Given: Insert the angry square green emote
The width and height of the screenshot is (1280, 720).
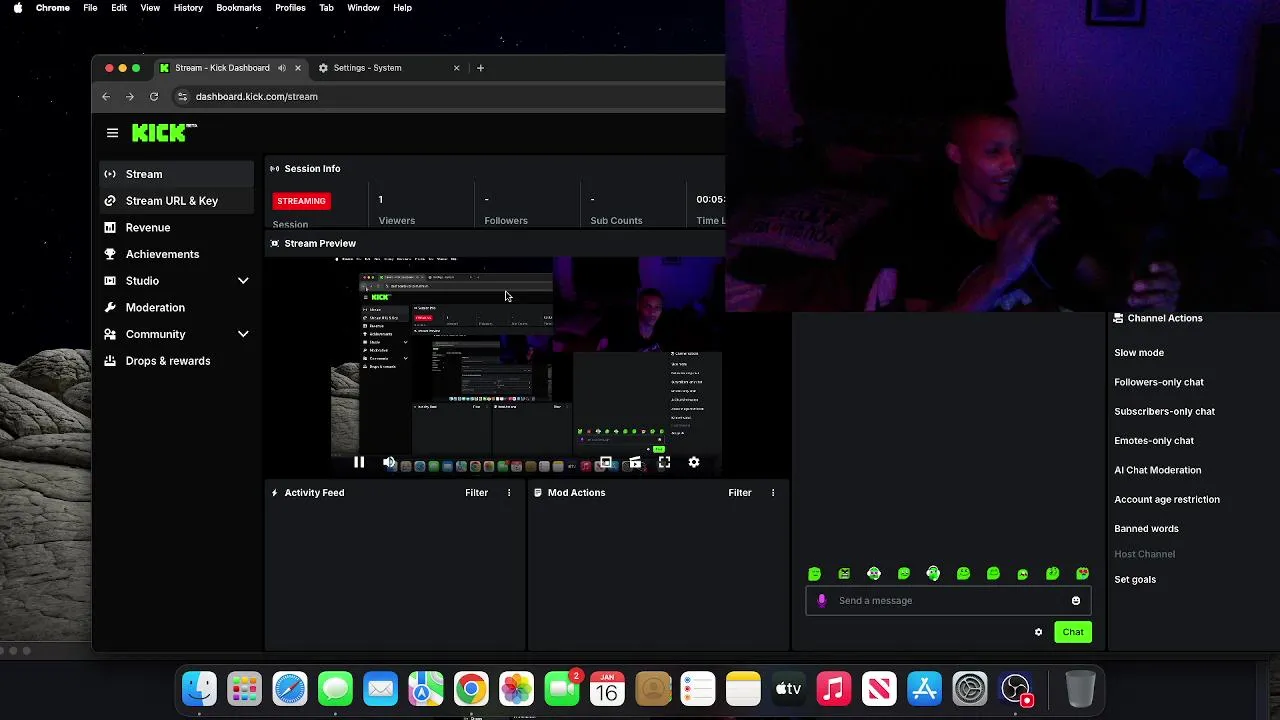Looking at the screenshot, I should (x=844, y=574).
